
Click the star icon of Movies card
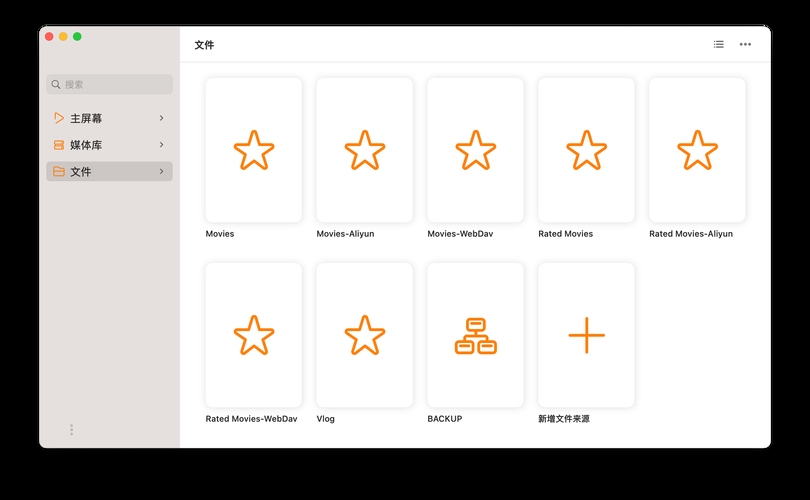[254, 150]
